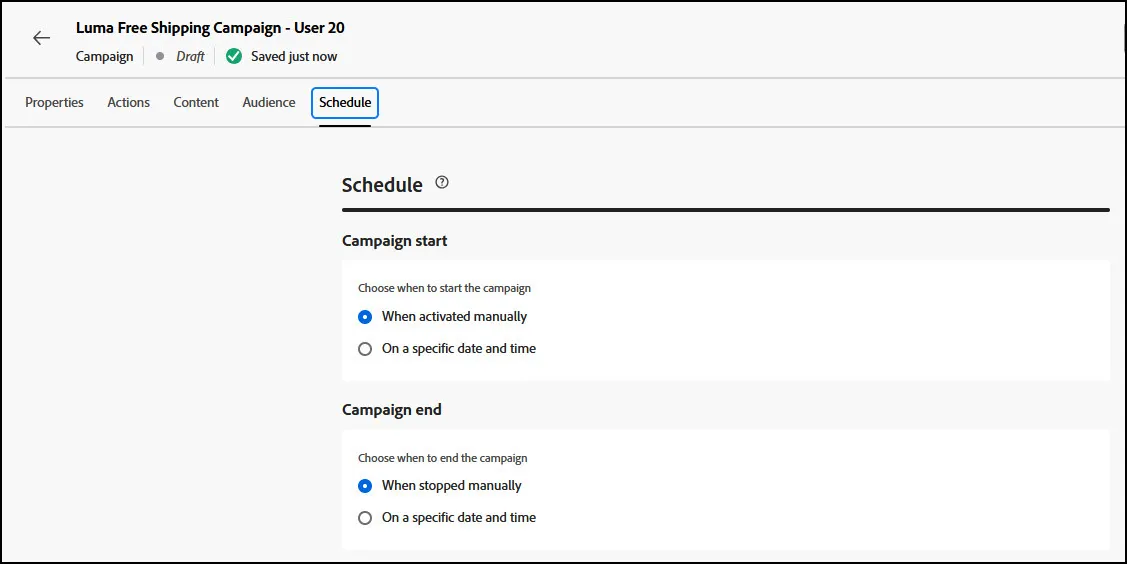The image size is (1127, 564).
Task: Click the 'Campaign start' heading
Action: tap(395, 241)
